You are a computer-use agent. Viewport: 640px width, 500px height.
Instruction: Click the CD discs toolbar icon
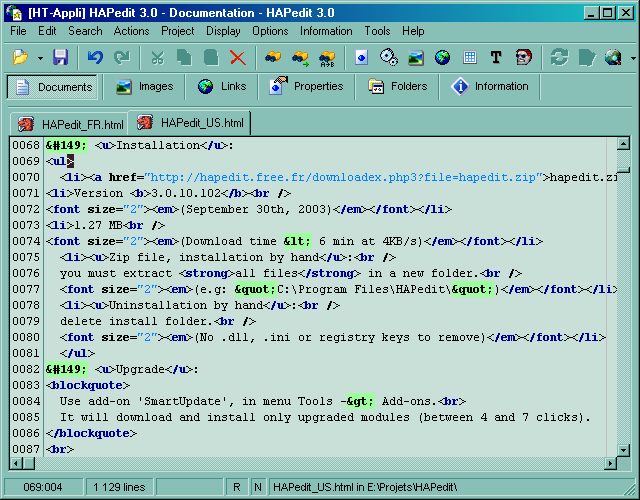coord(389,58)
